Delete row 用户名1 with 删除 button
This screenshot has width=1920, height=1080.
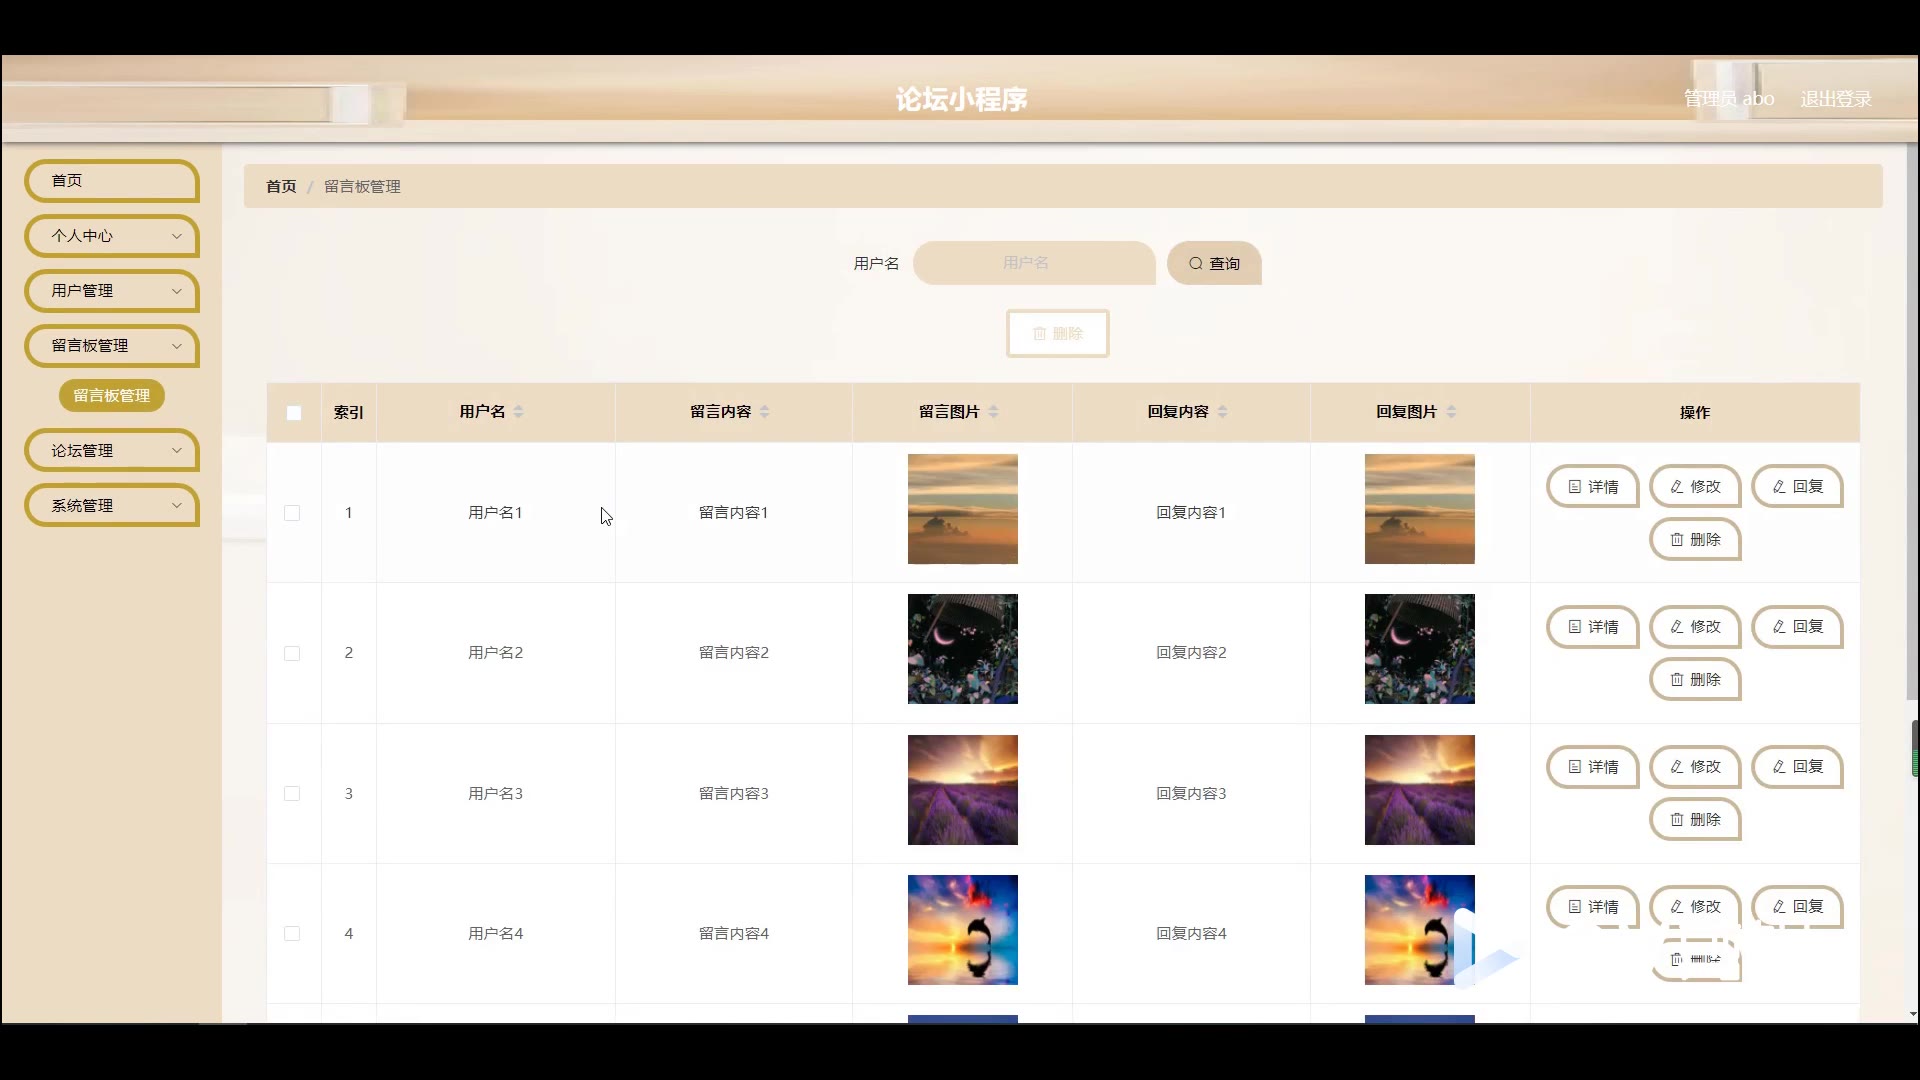[x=1695, y=540]
